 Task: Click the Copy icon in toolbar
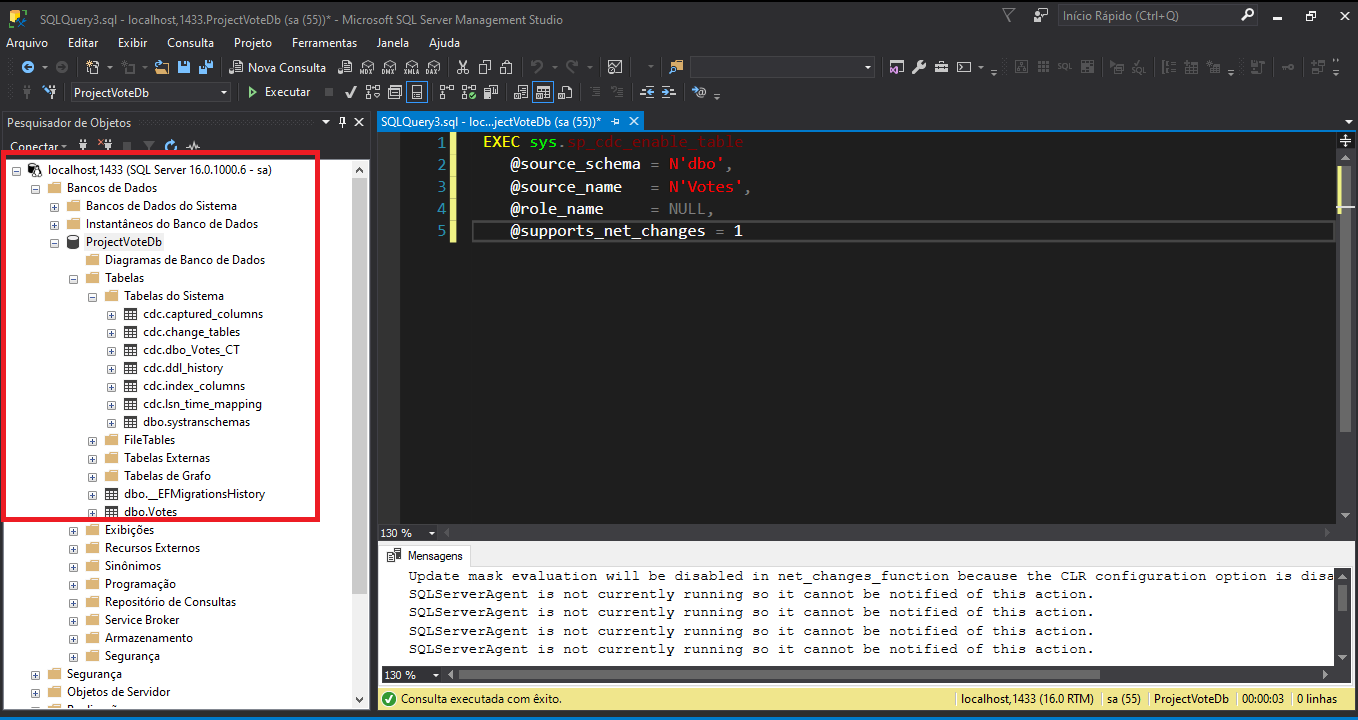click(484, 67)
